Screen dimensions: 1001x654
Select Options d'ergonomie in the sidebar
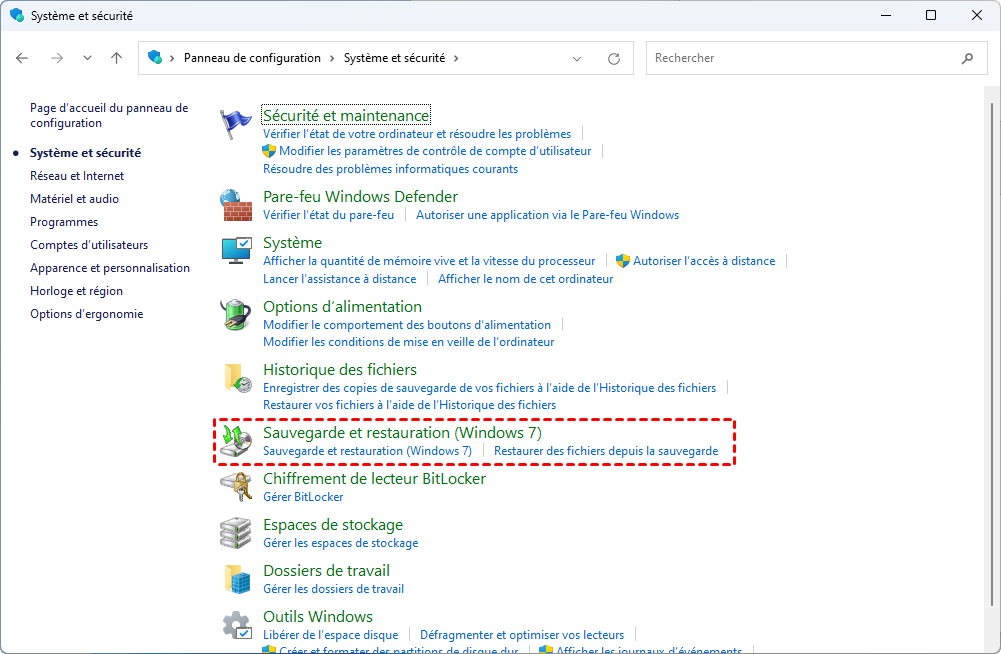click(x=86, y=314)
